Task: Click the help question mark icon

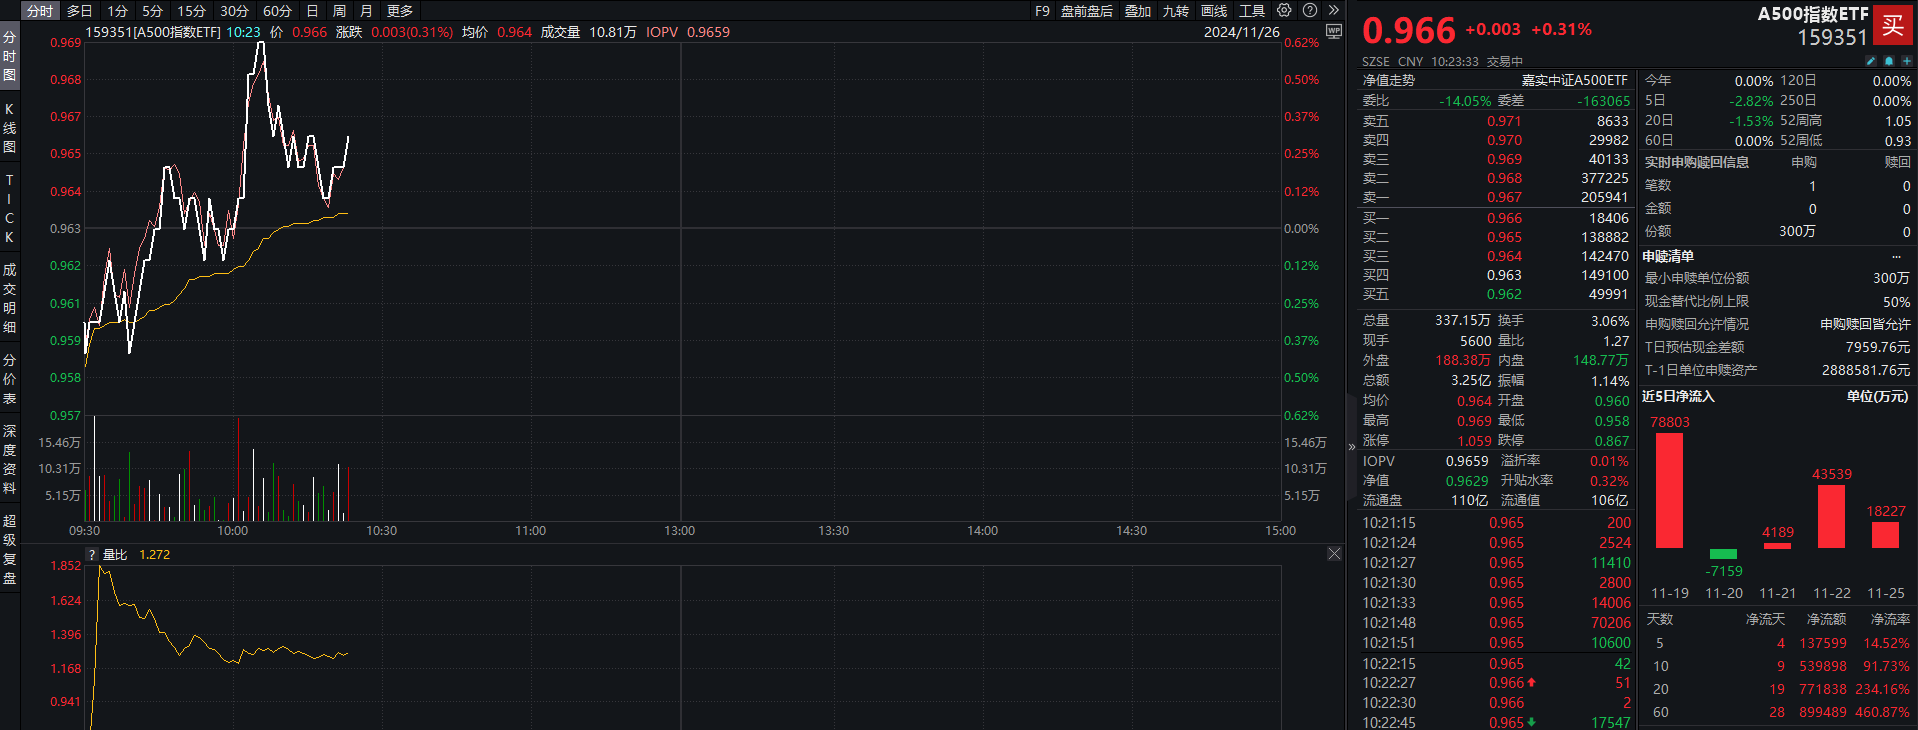Action: click(x=1310, y=10)
